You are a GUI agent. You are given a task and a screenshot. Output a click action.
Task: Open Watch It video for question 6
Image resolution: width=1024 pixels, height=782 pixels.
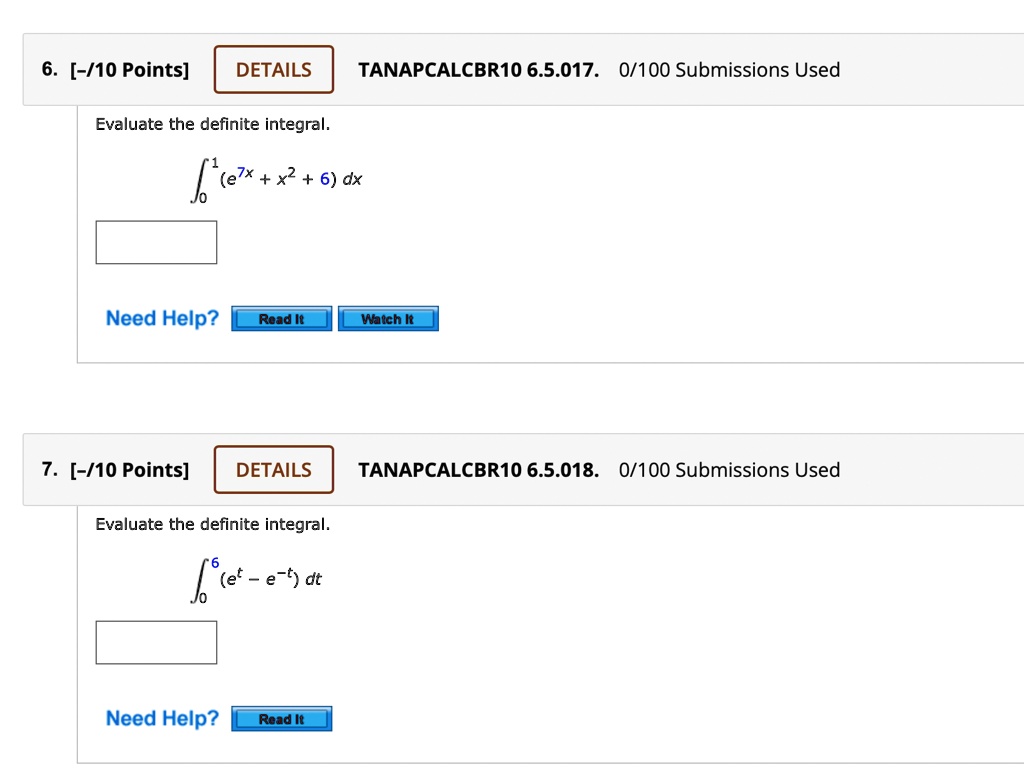388,319
